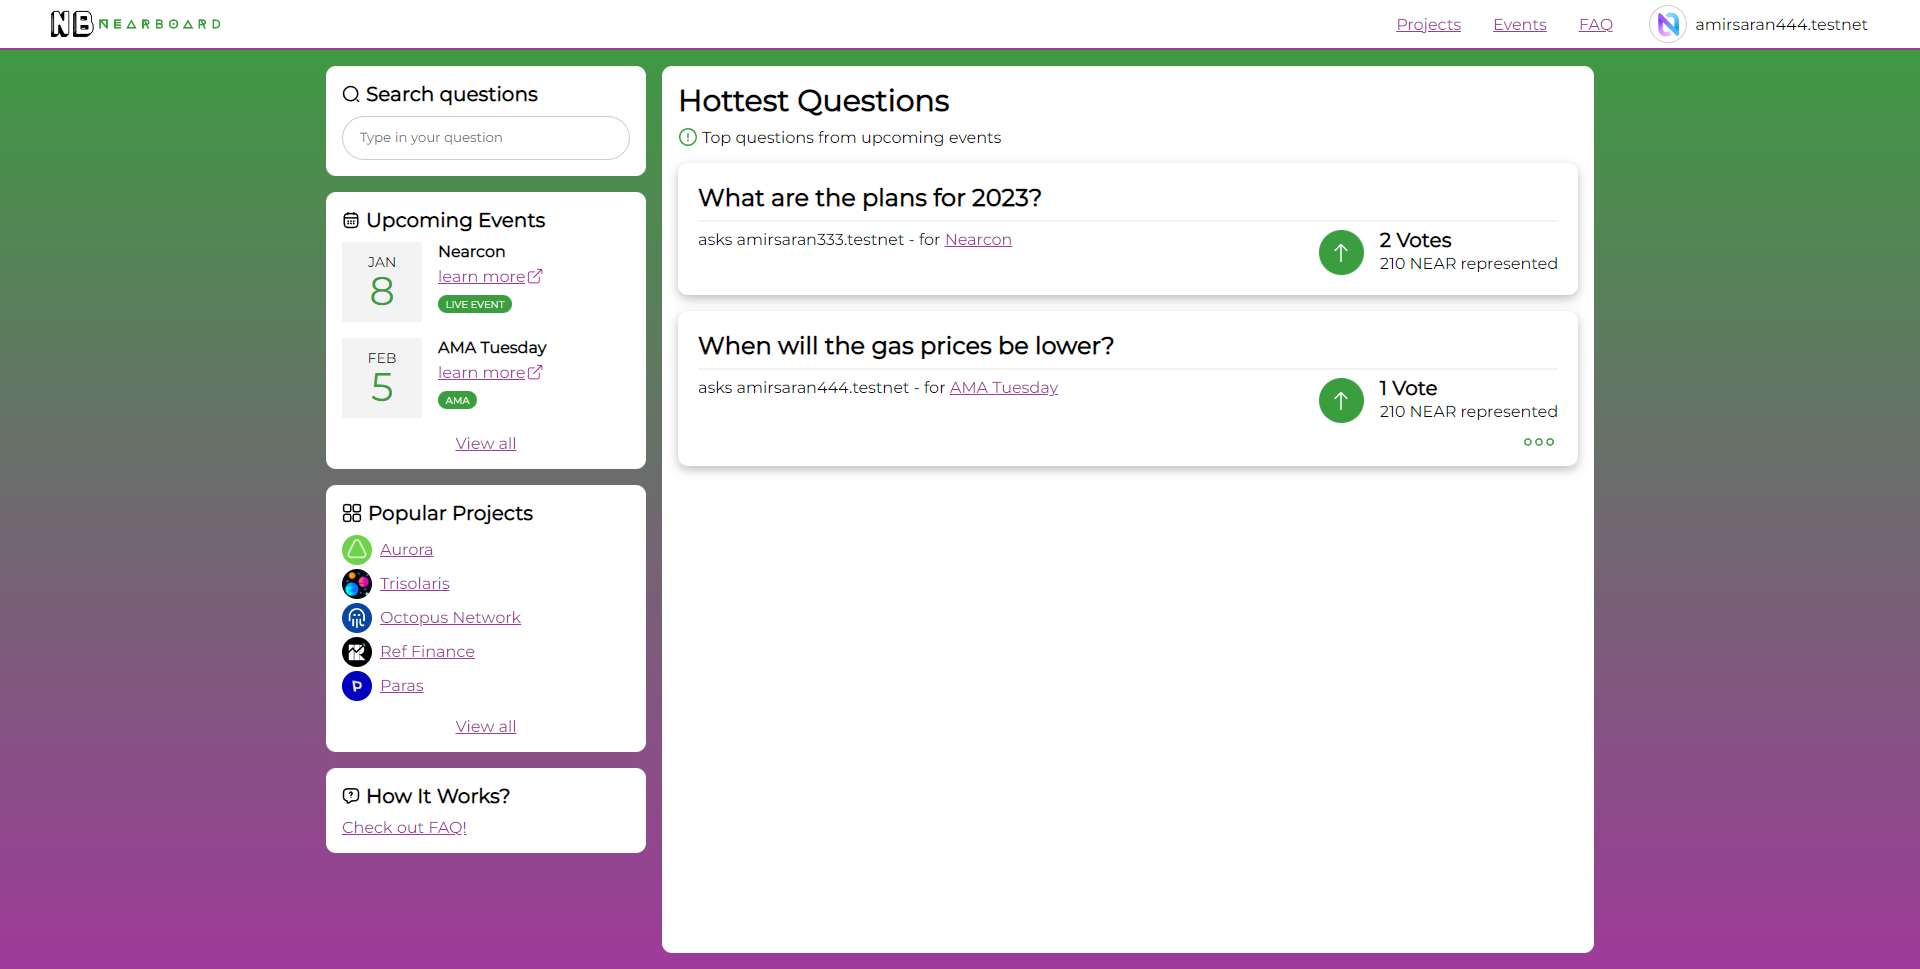
Task: Select the FEB 5 date tile
Action: click(382, 378)
